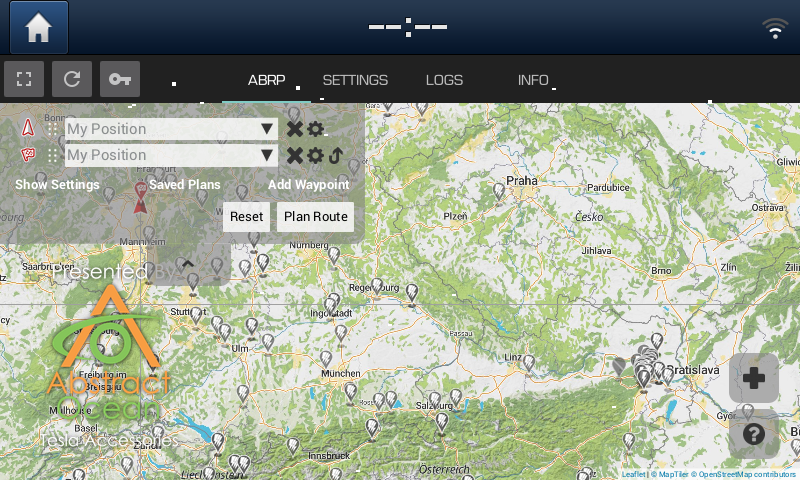Collapse the route panel with up chevron

pos(187,264)
